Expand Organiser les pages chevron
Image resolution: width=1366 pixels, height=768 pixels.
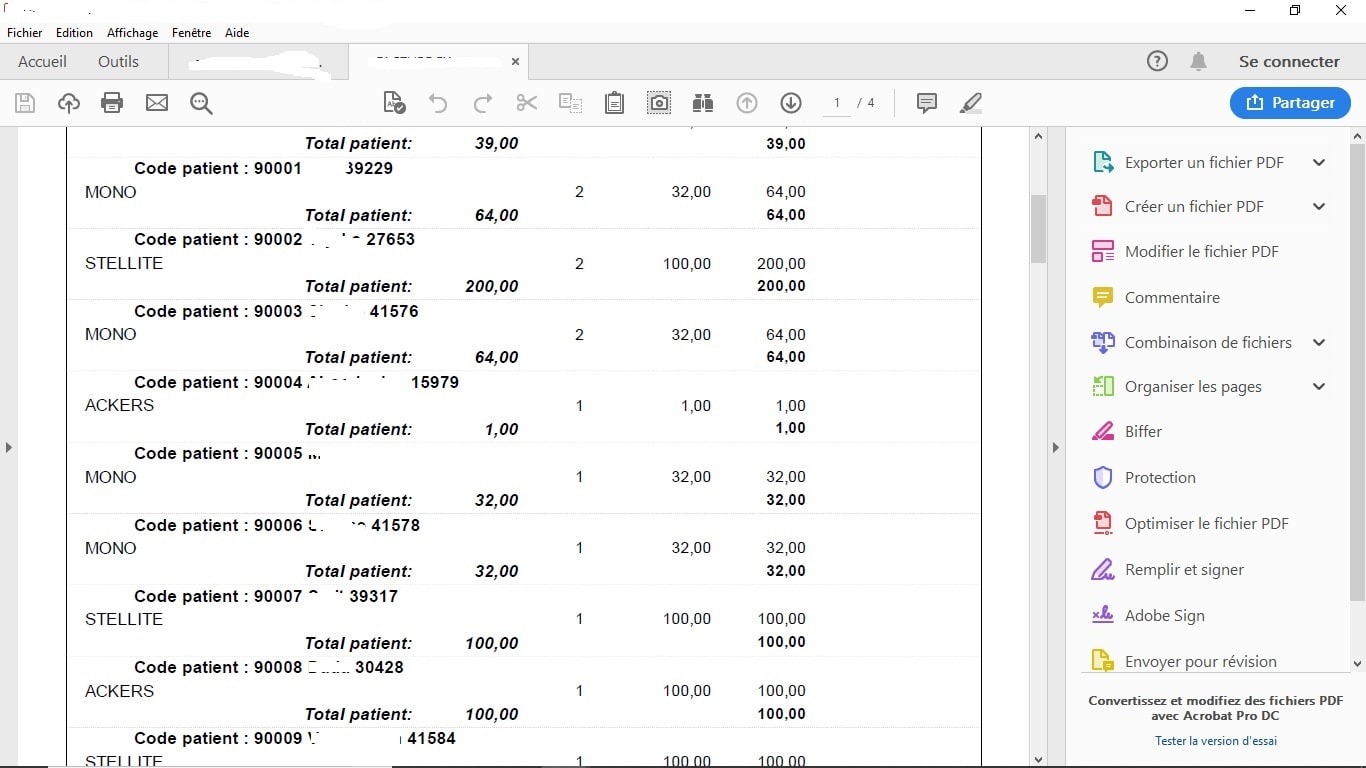click(x=1319, y=387)
